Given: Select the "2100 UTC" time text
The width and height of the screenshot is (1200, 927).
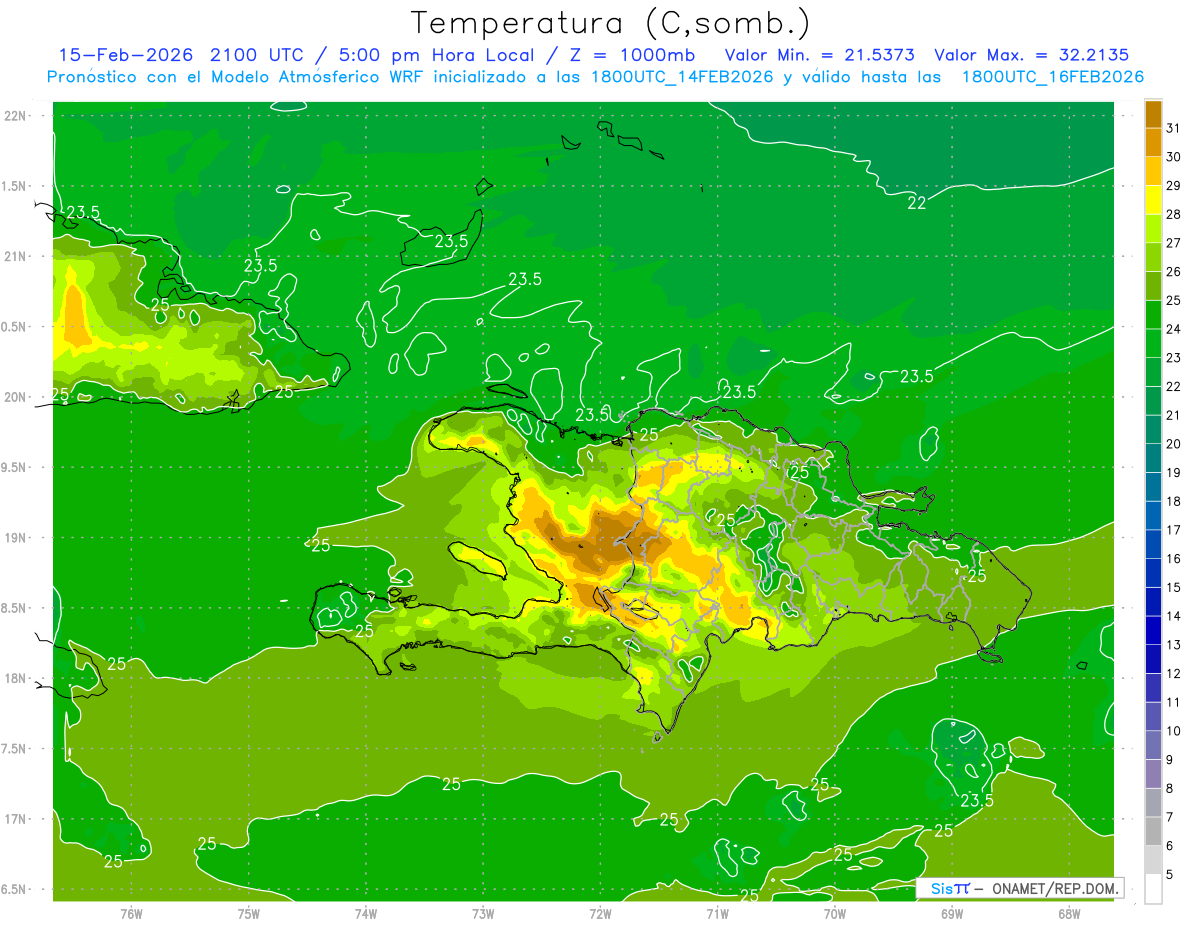Looking at the screenshot, I should pyautogui.click(x=258, y=54).
